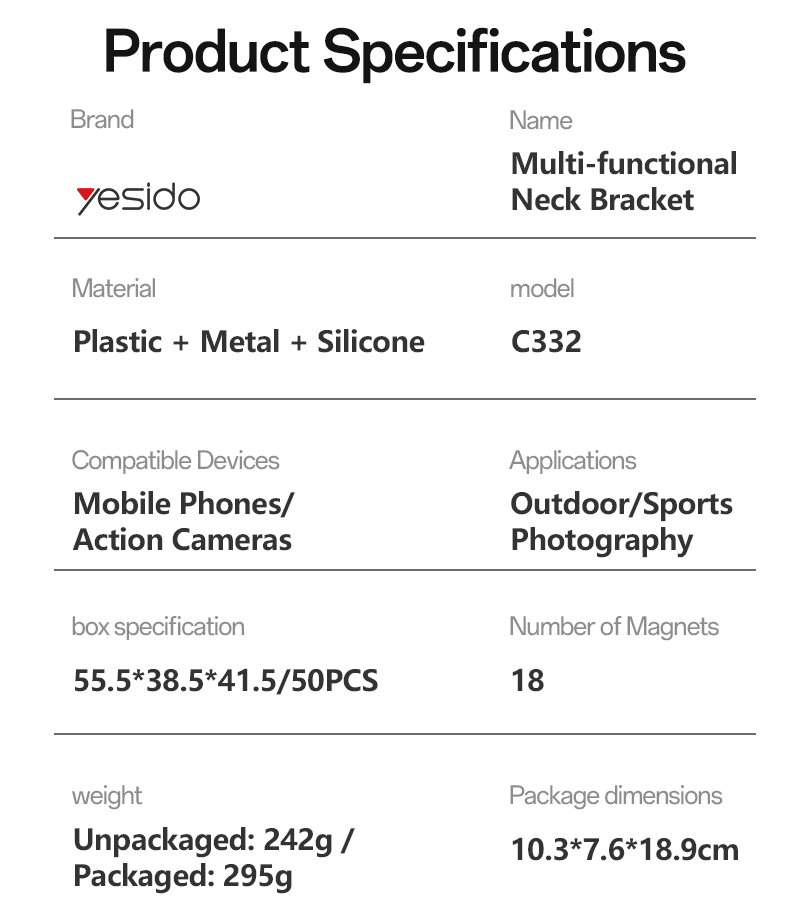Select the Plastic + Metal + Silicone value
The height and width of the screenshot is (900, 790).
tap(249, 342)
